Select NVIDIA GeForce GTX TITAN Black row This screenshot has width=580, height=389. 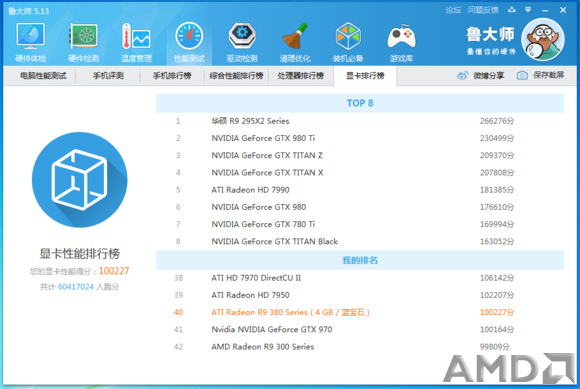[360, 241]
